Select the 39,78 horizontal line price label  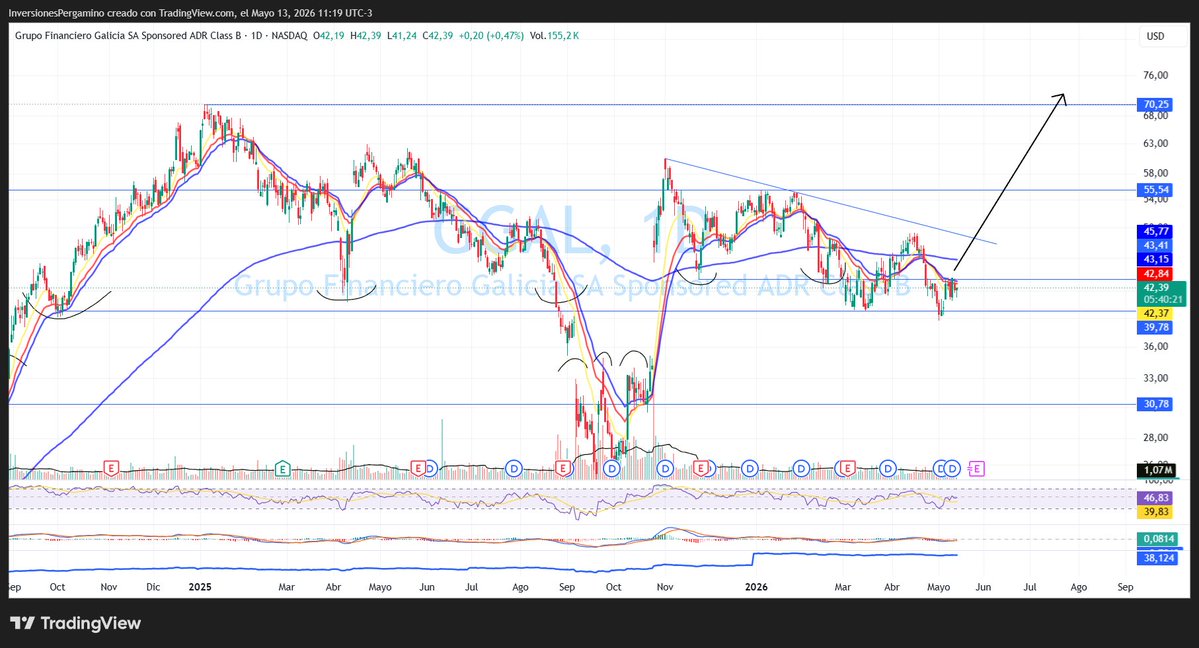coord(1155,327)
